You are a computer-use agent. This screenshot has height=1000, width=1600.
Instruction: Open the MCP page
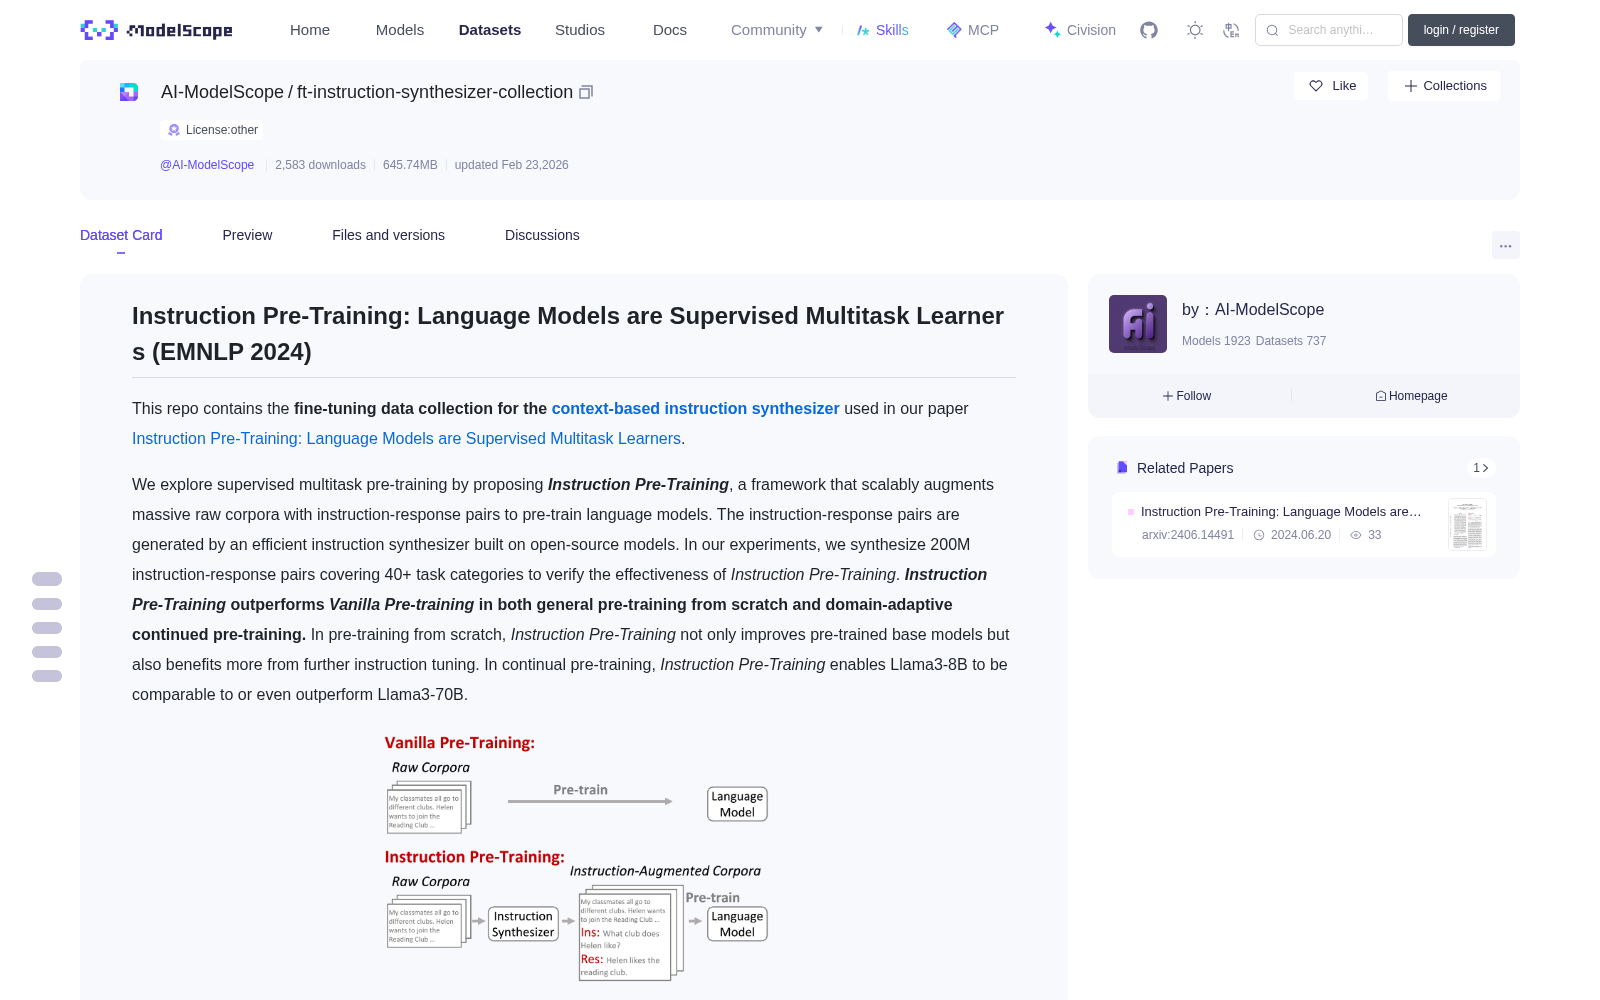(973, 30)
